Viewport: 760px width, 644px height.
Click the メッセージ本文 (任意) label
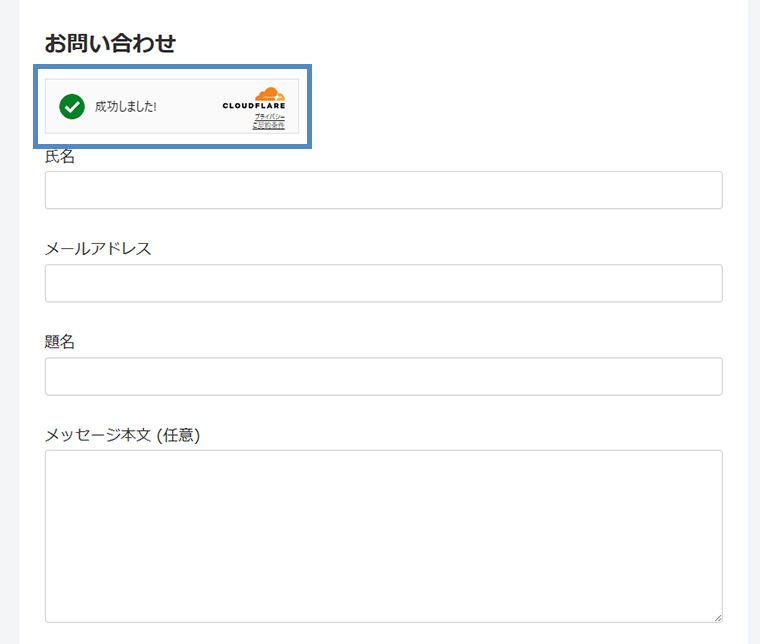[x=122, y=435]
